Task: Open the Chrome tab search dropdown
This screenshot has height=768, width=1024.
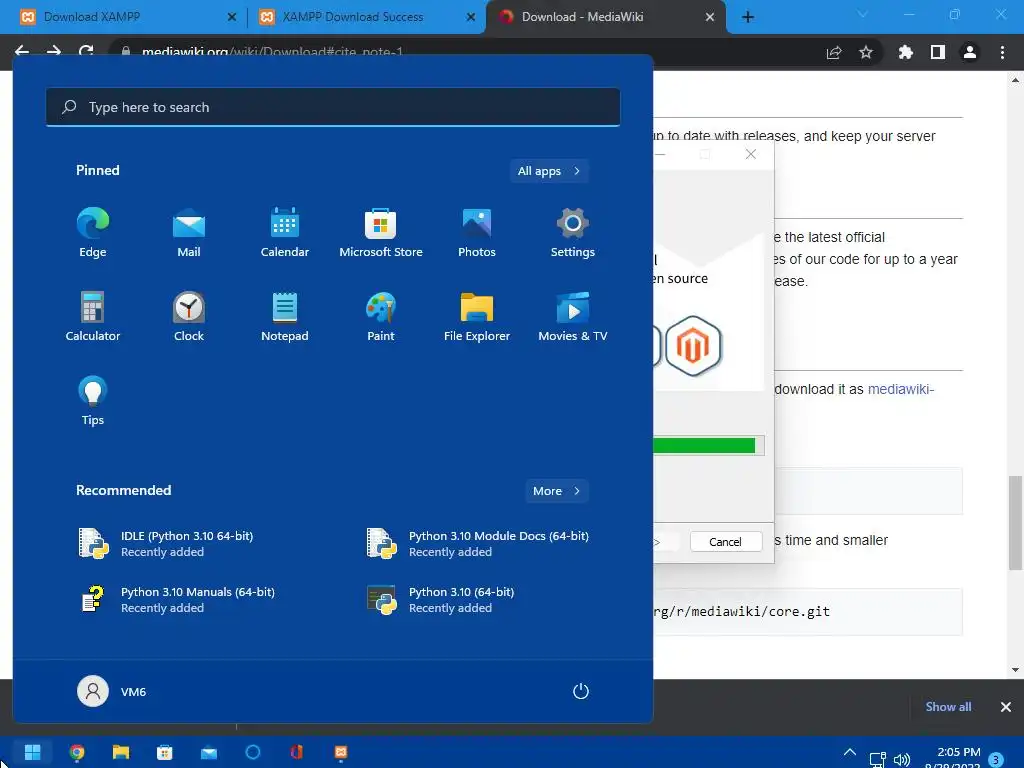Action: (863, 14)
